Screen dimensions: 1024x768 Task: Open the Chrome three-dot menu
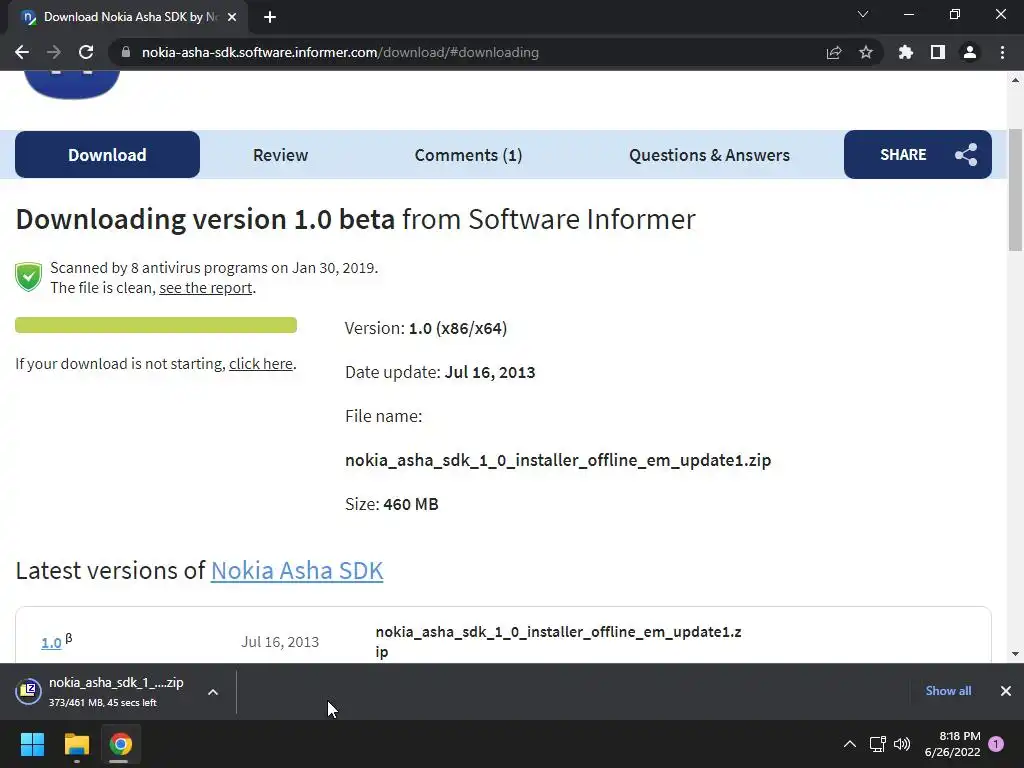point(1002,52)
